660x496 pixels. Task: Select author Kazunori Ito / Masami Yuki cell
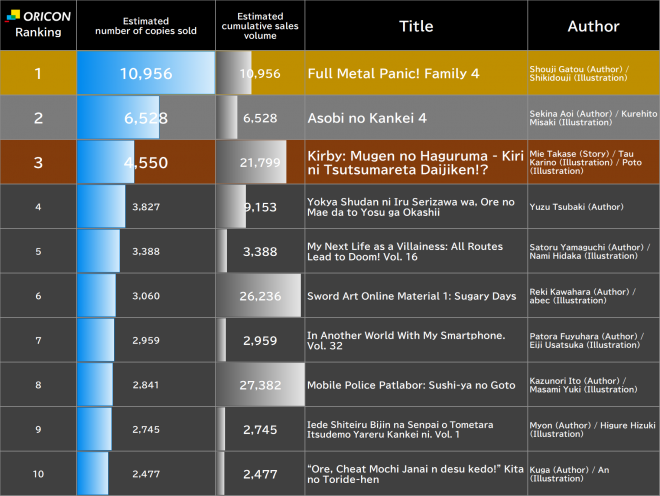coord(593,385)
